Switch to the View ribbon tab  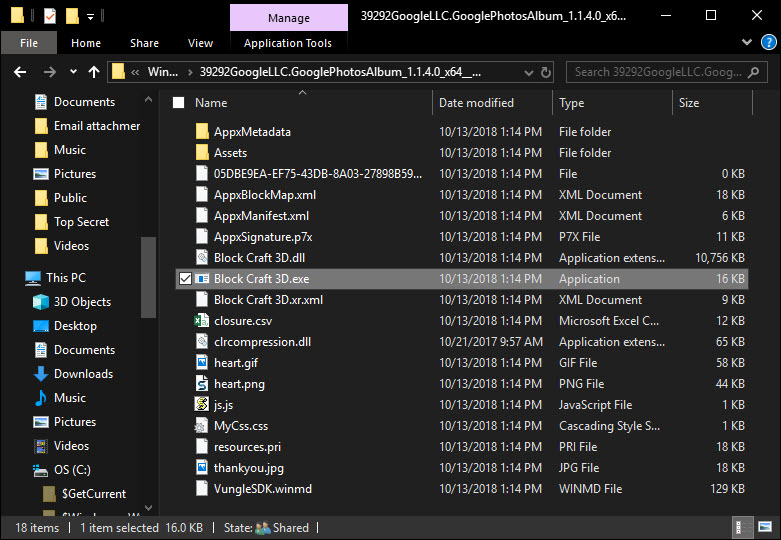pos(200,43)
